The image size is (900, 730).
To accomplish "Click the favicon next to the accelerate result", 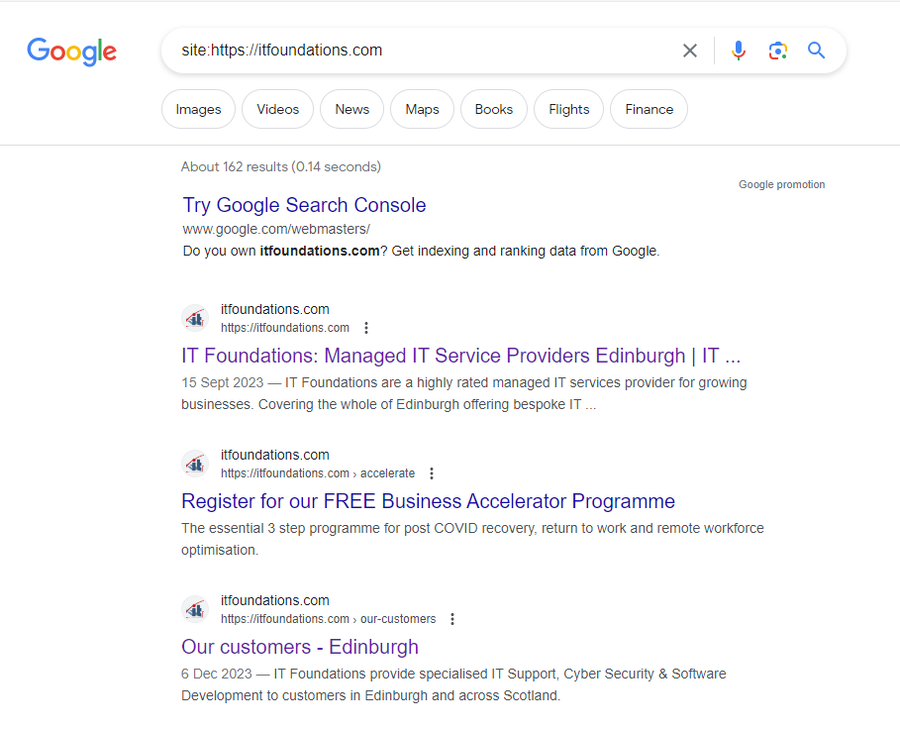I will 195,463.
